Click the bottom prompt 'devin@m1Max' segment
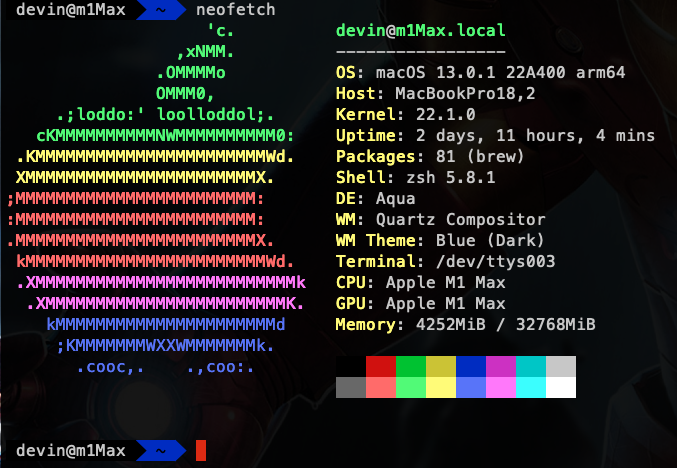Viewport: 677px width, 468px height. [71, 451]
